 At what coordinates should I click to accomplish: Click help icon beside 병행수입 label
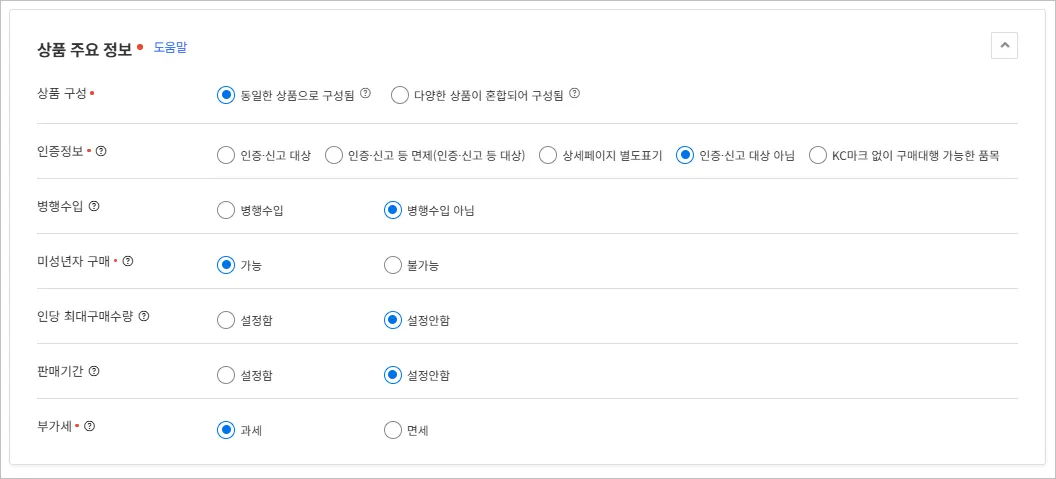point(94,206)
